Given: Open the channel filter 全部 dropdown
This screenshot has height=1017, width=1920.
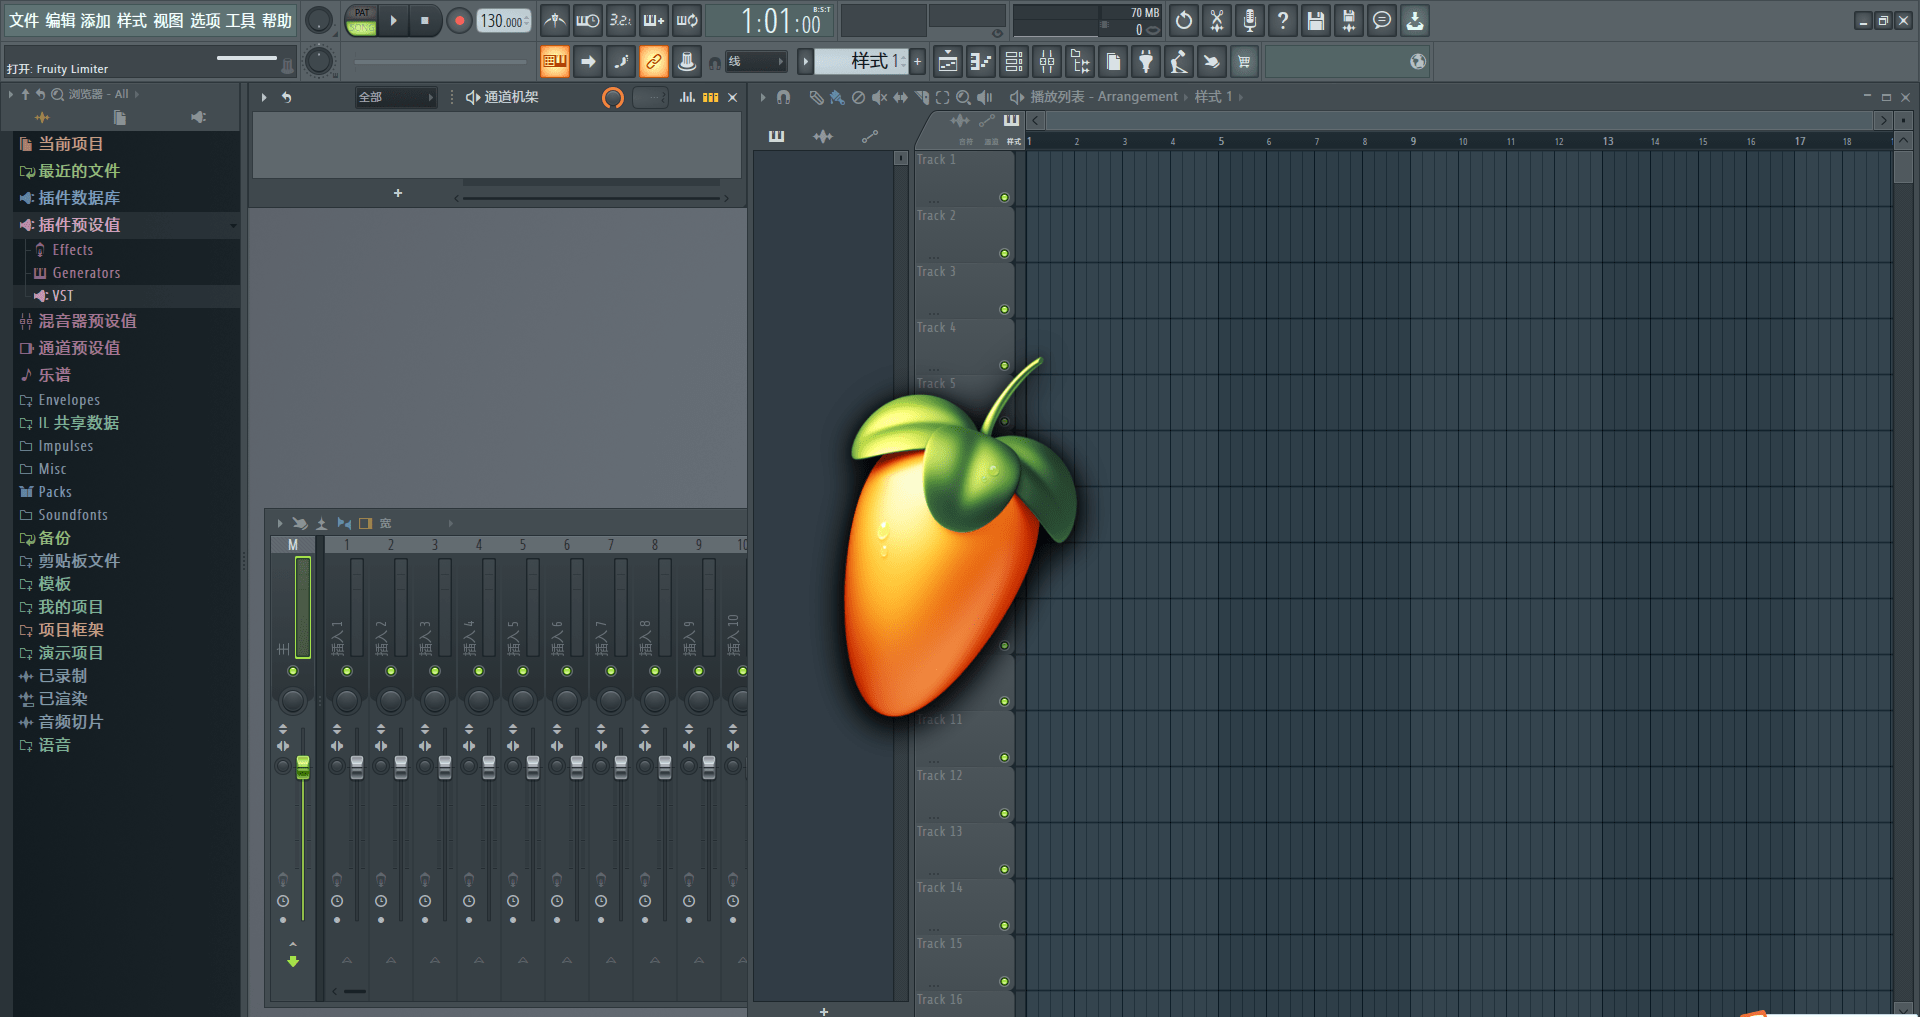Looking at the screenshot, I should pyautogui.click(x=396, y=97).
